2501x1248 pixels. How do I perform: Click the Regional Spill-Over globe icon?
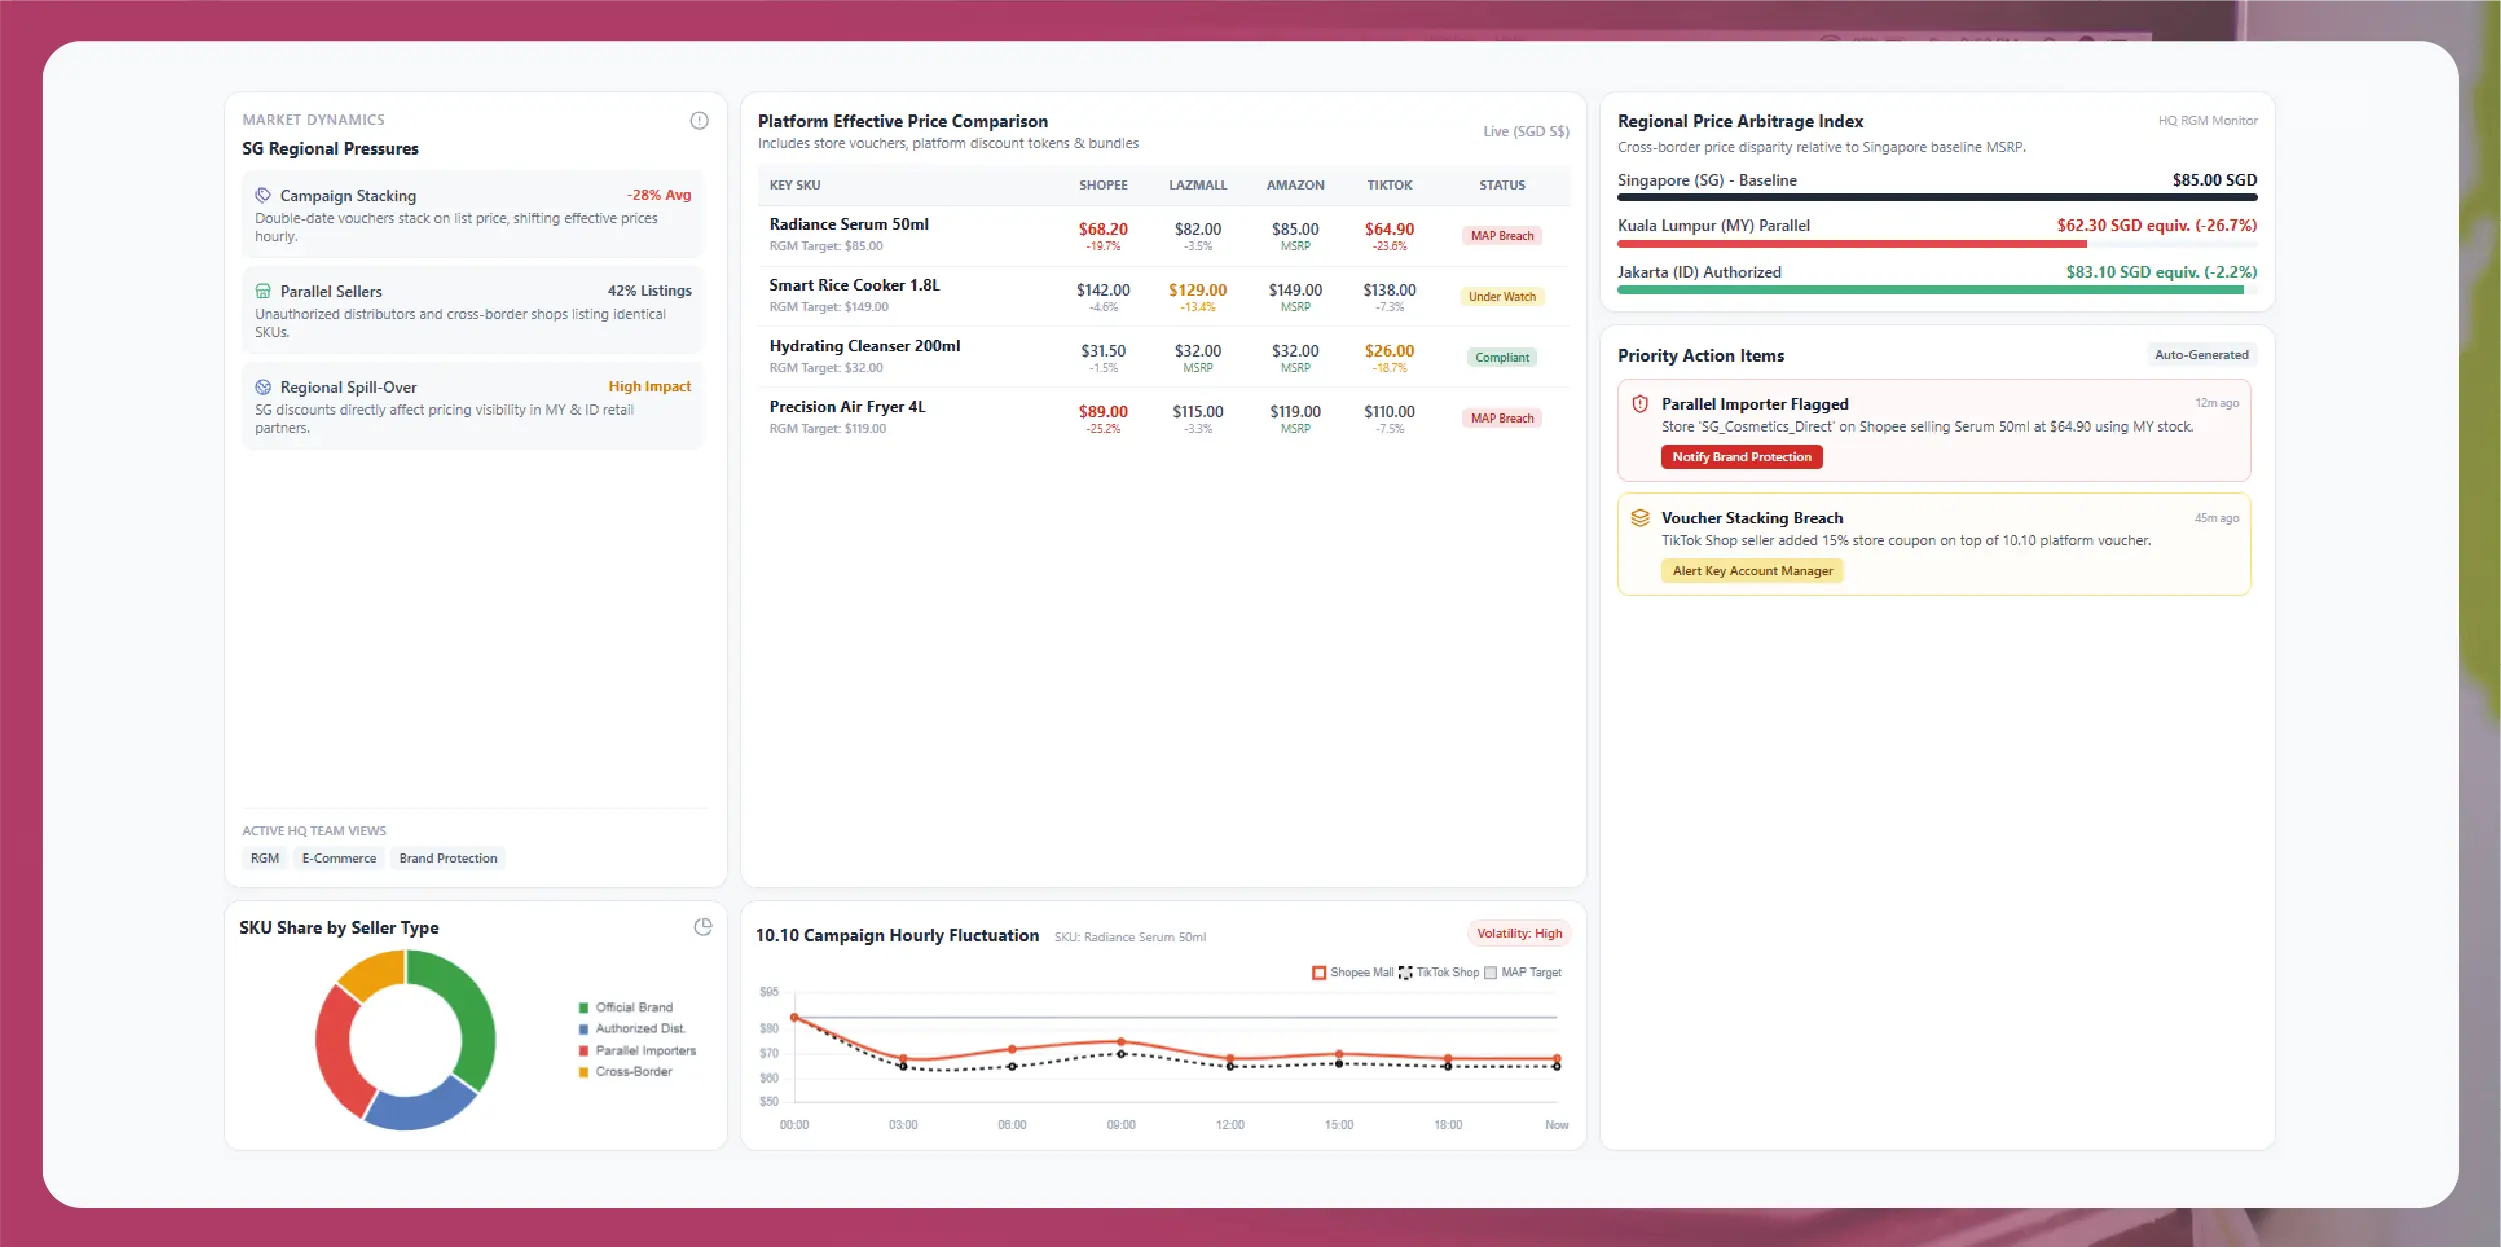(263, 387)
